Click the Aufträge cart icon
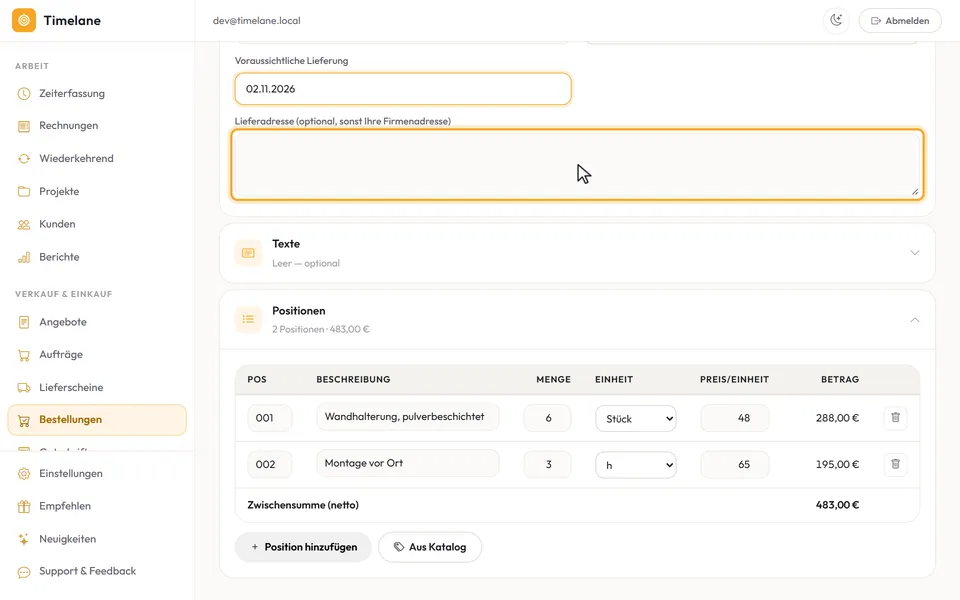Screen dimensions: 960x600 coord(24,354)
